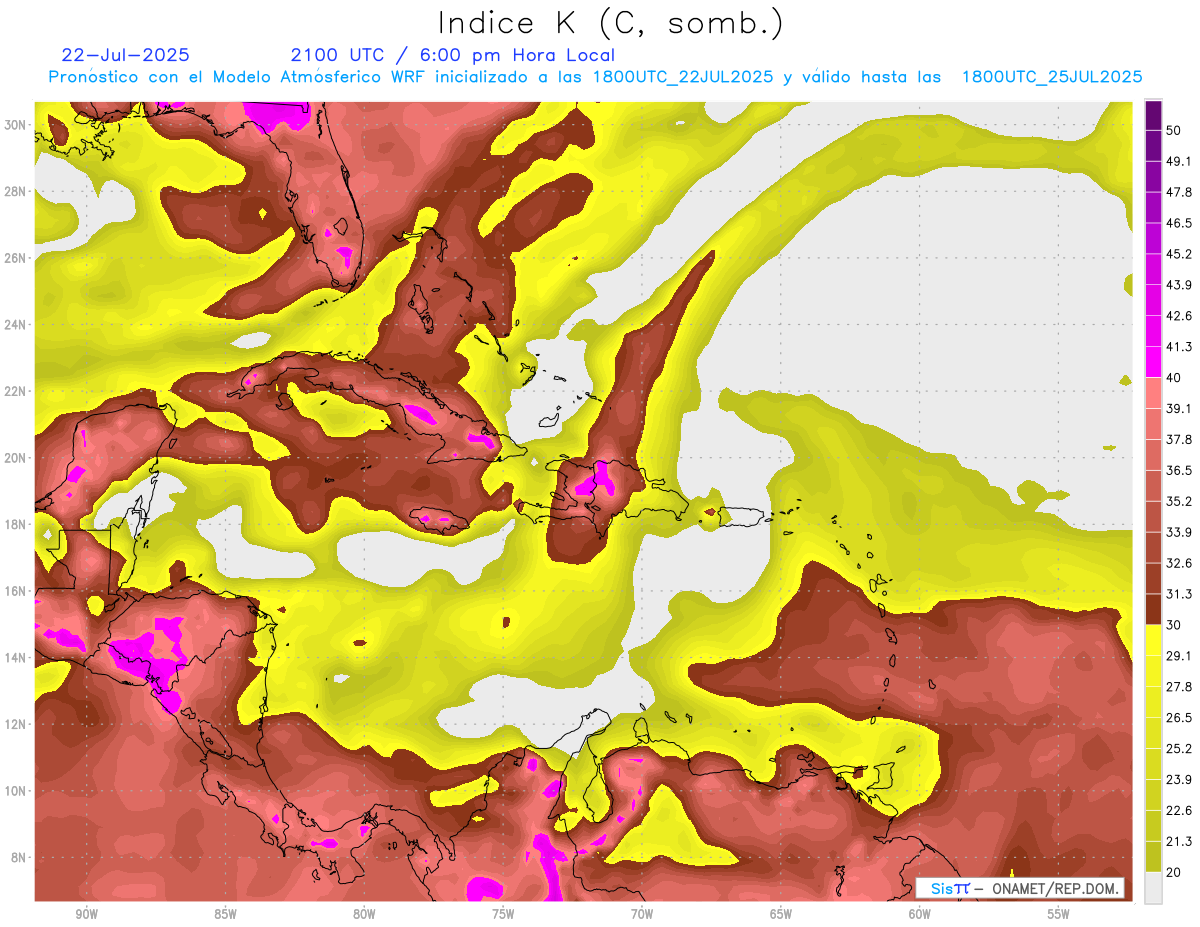Click the colorbar value 49.1

[1179, 161]
